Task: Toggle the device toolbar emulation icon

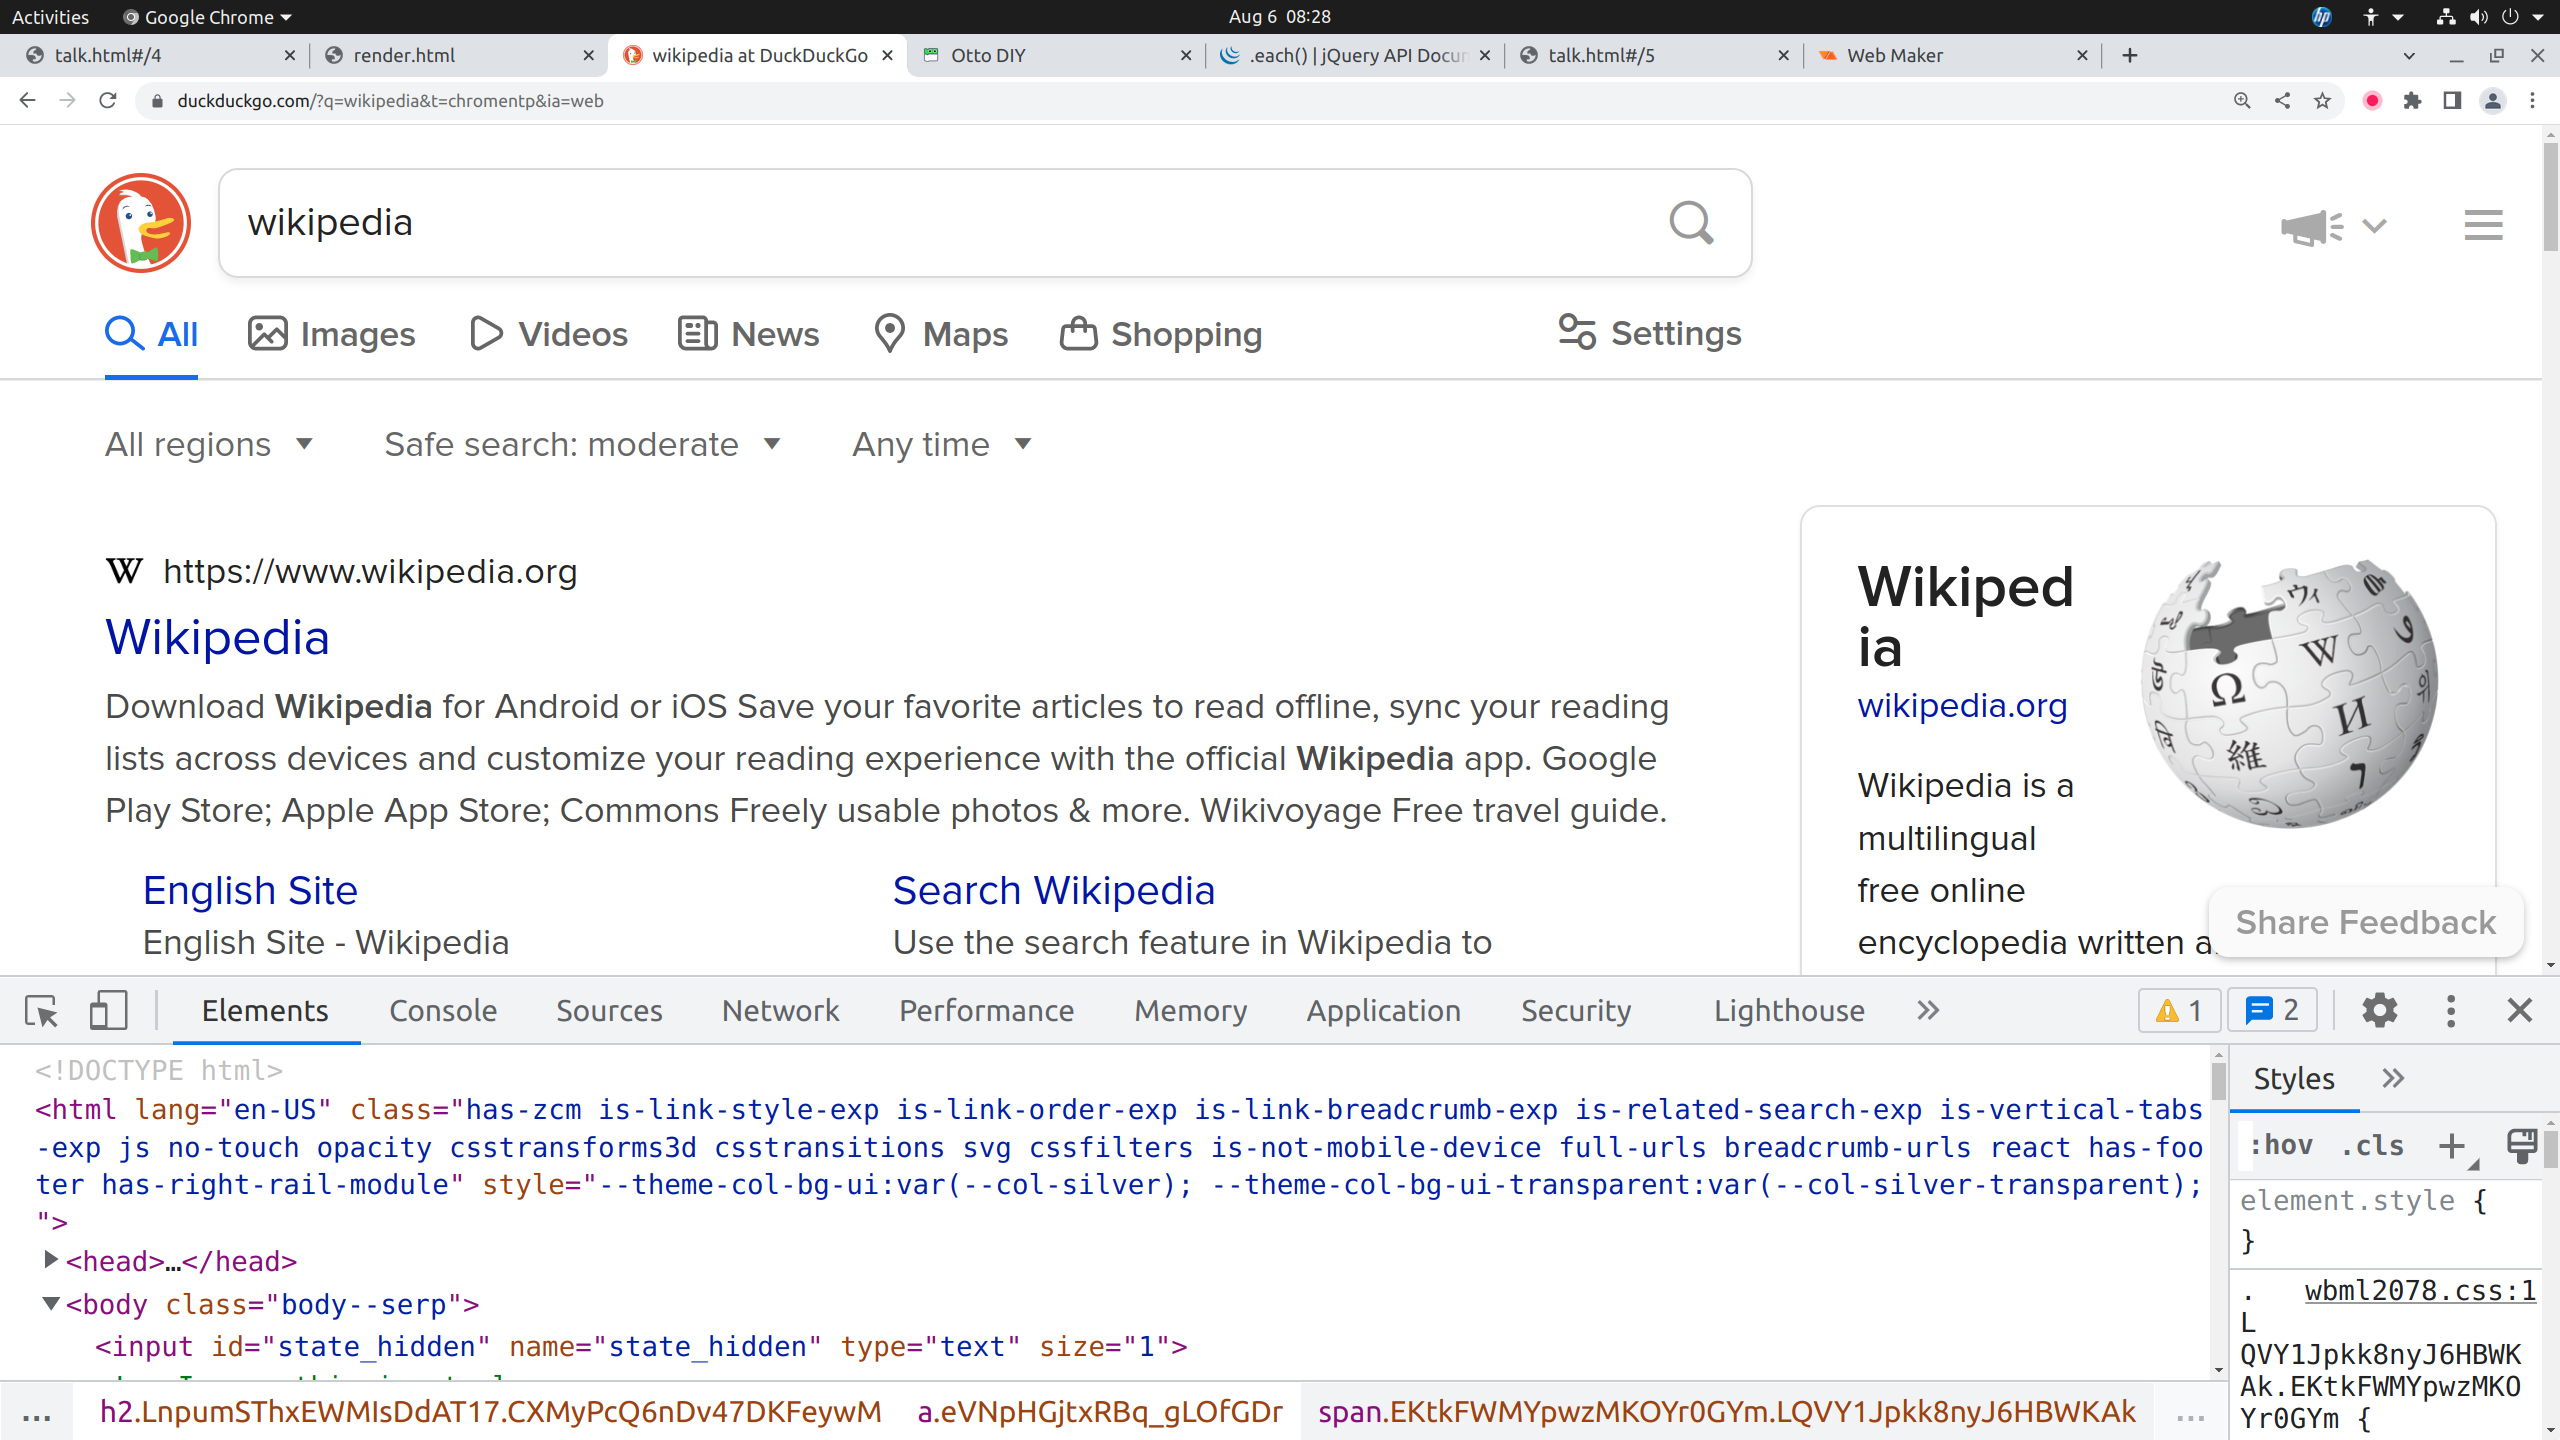Action: pyautogui.click(x=108, y=1011)
